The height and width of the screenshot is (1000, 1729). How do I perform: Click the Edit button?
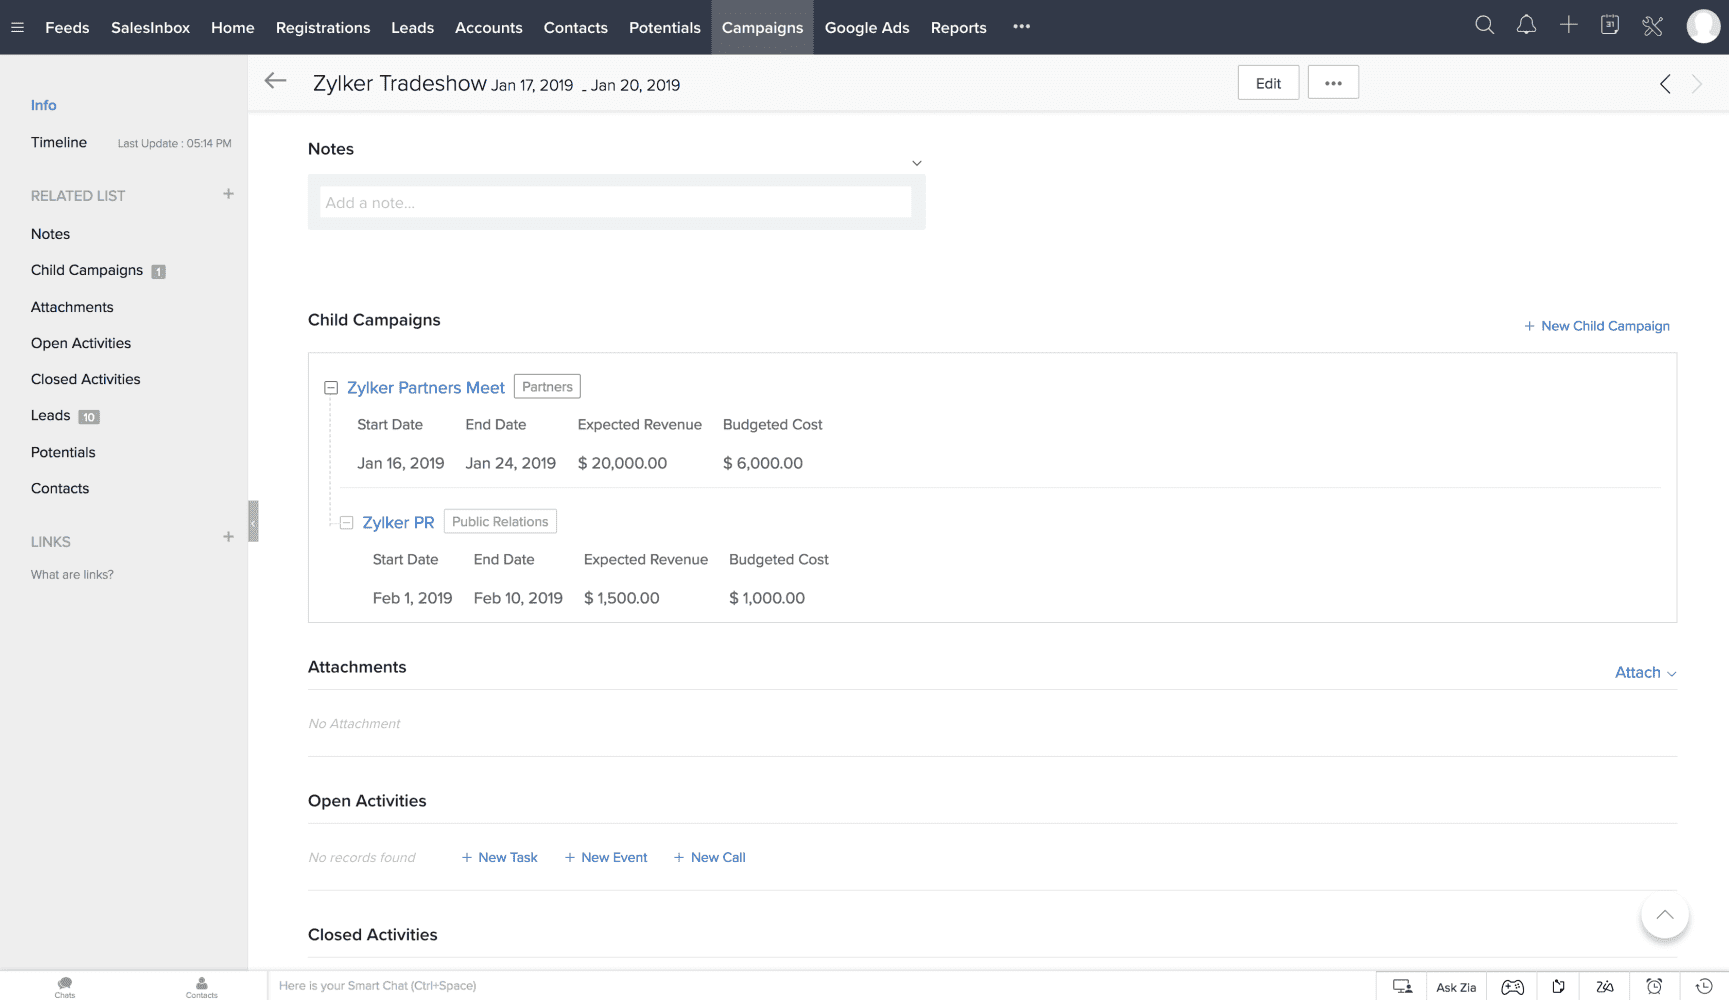point(1268,83)
